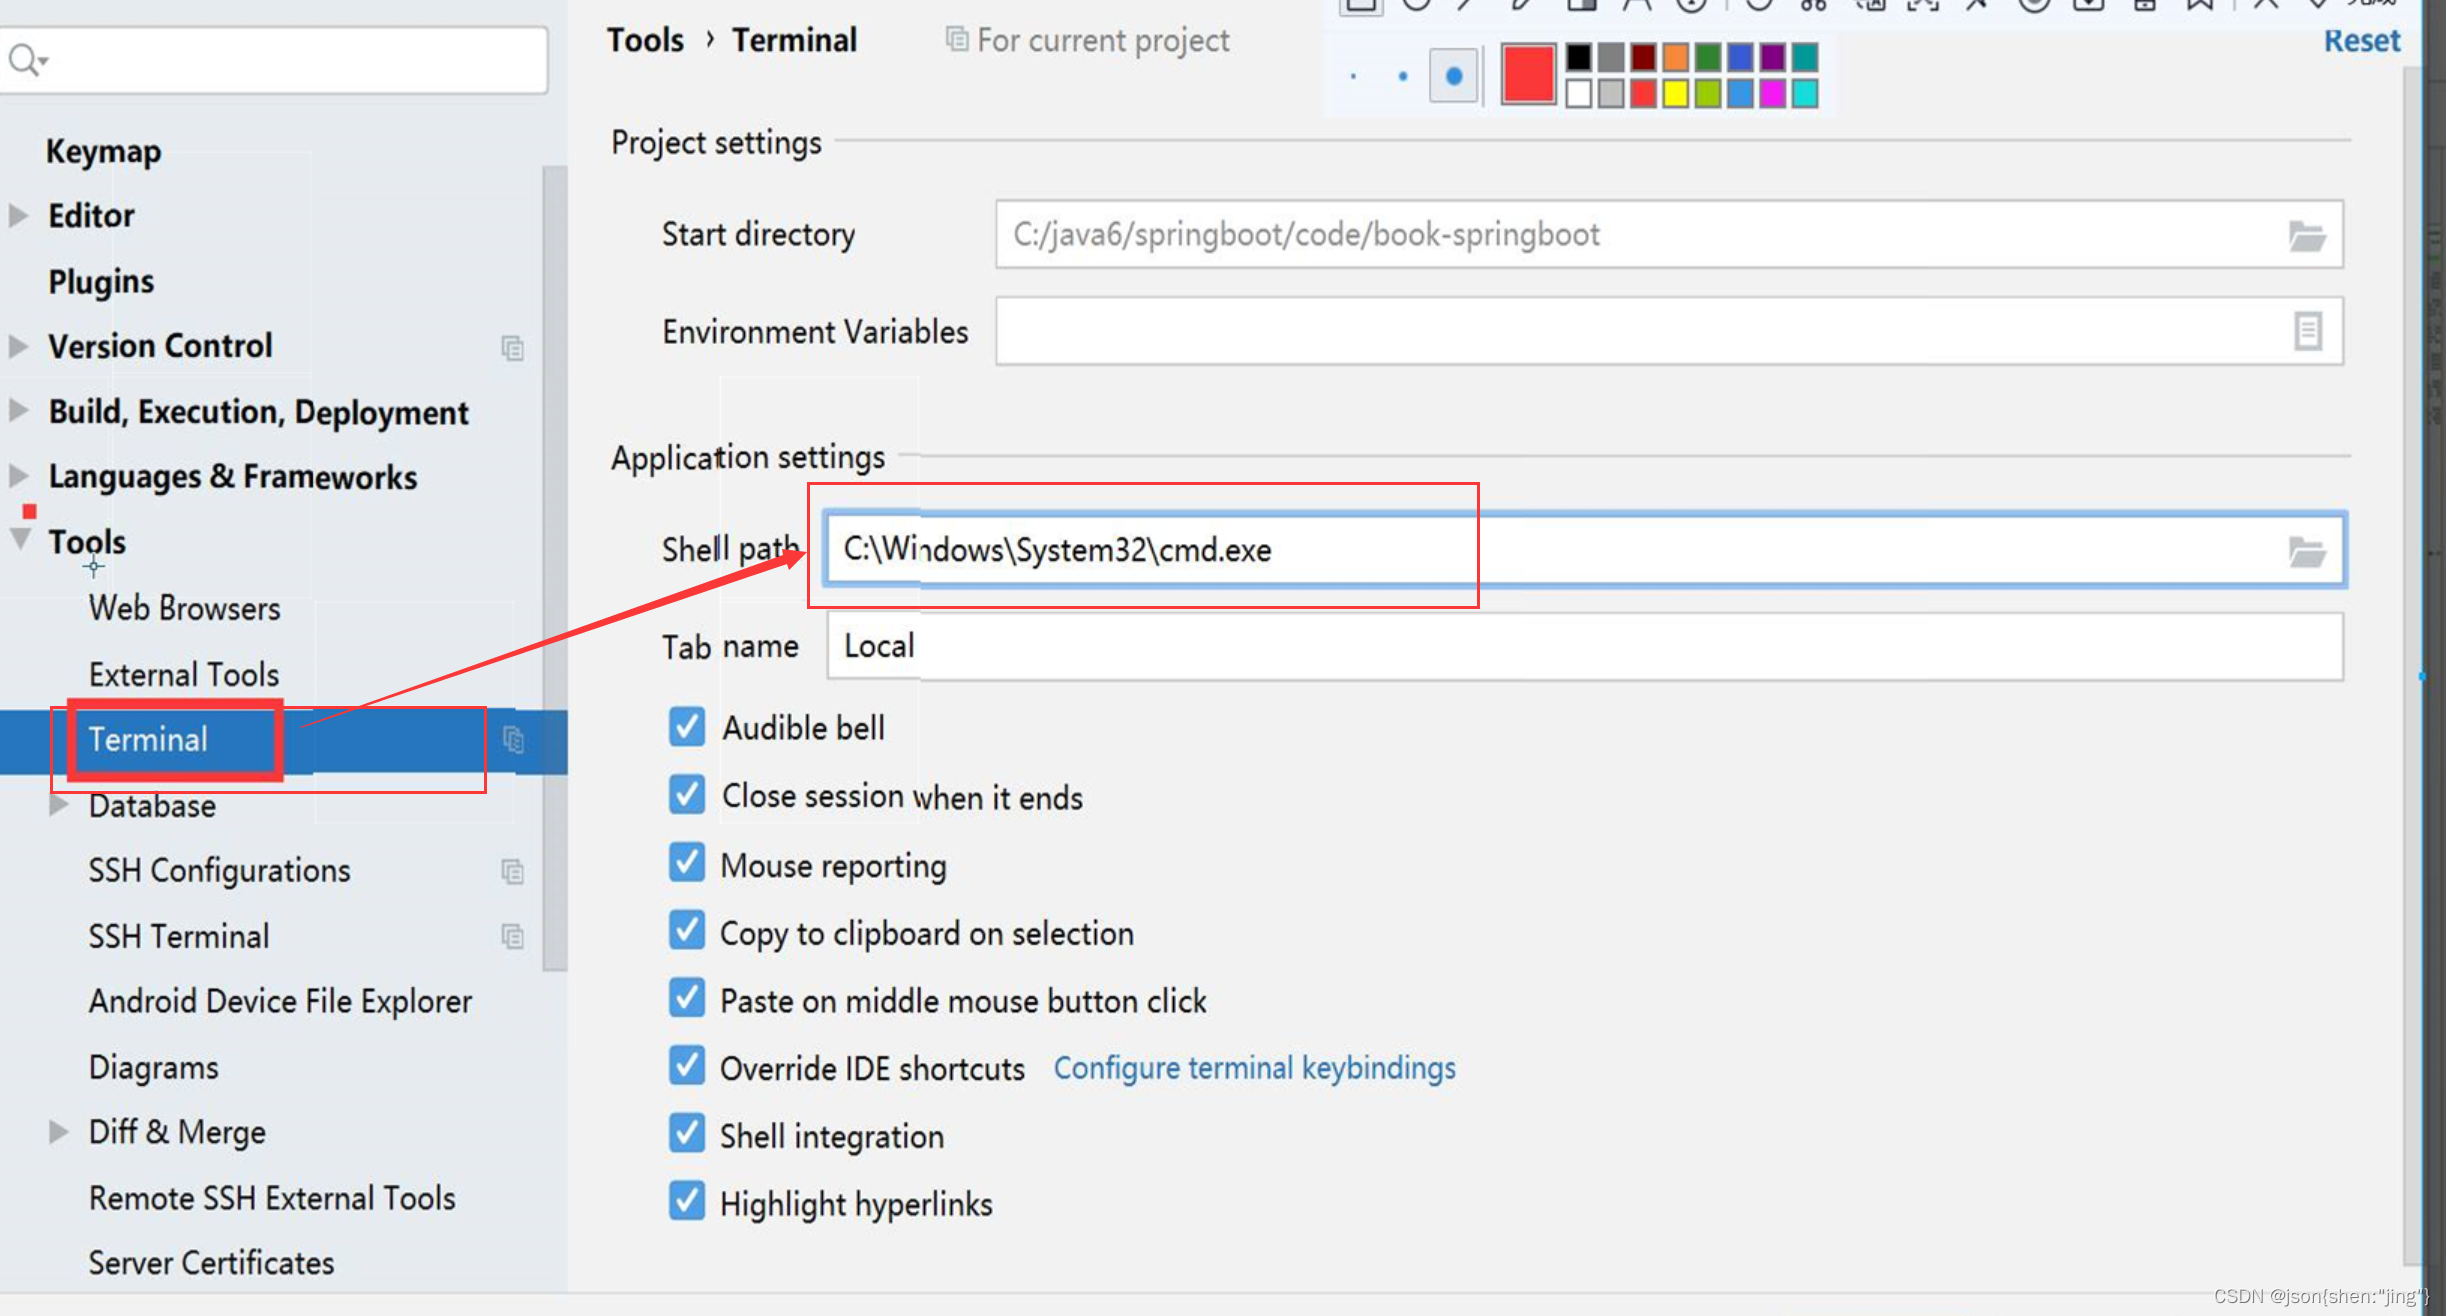This screenshot has height=1316, width=2446.
Task: Uncheck Mouse reporting
Action: [687, 863]
